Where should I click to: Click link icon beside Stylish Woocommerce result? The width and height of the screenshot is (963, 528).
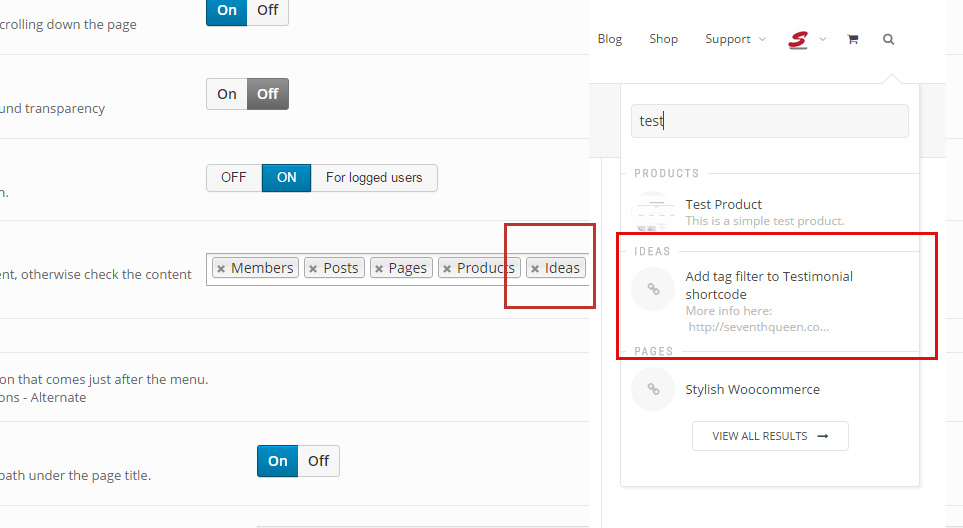653,389
